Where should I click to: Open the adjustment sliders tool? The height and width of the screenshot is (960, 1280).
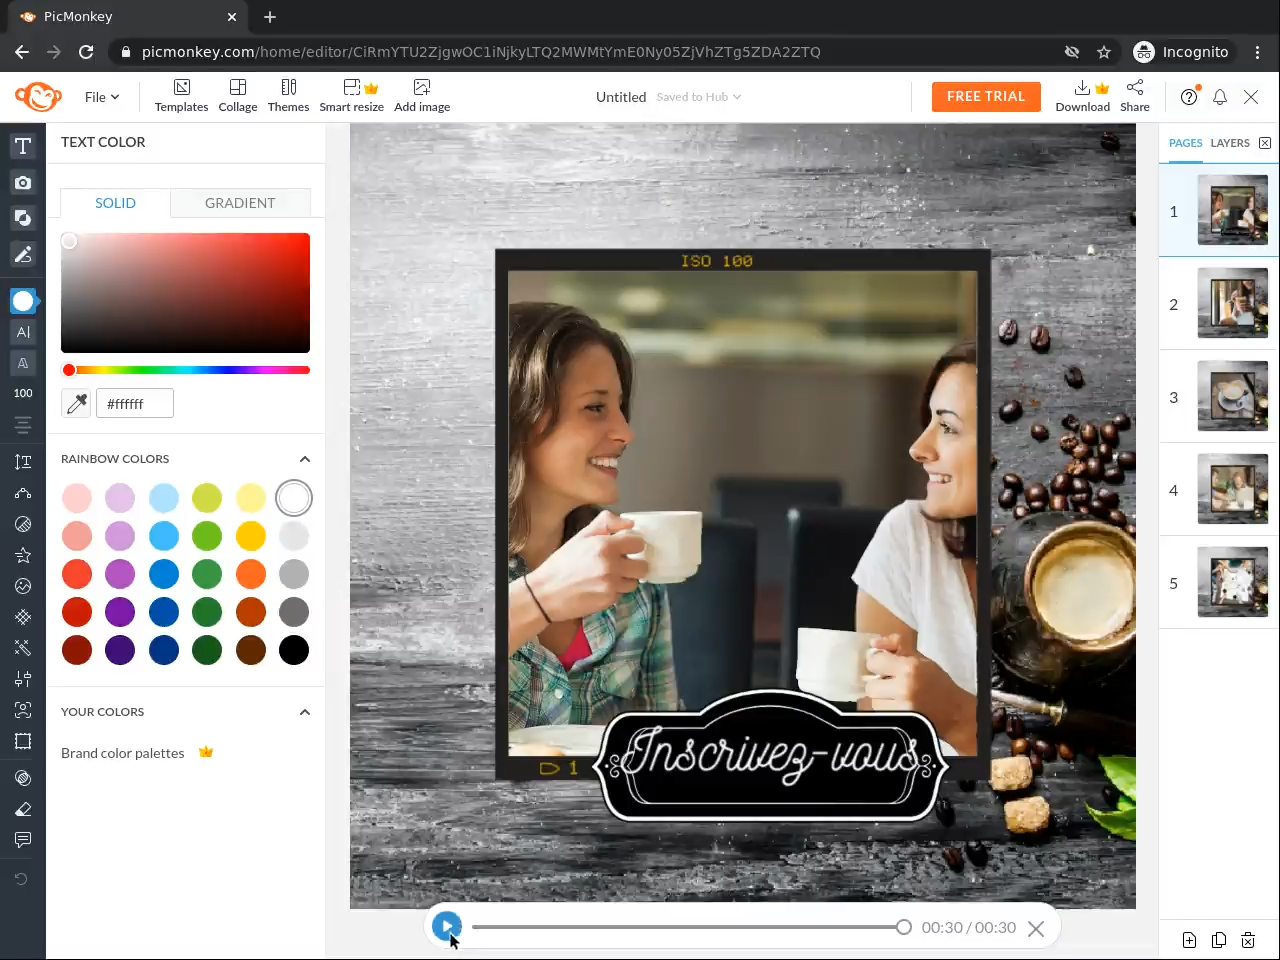point(23,679)
